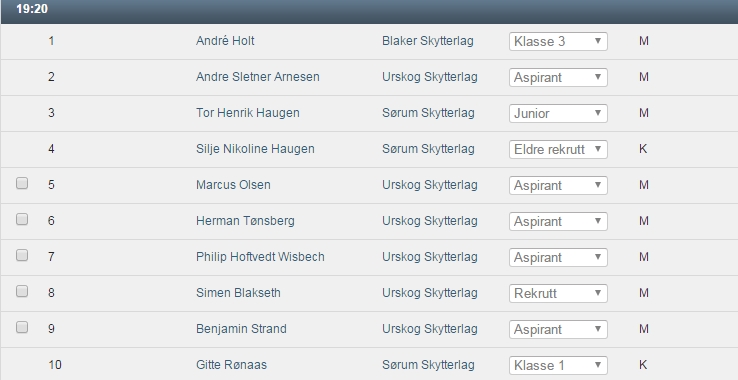Click Blaker Skytterlag club text

[428, 41]
